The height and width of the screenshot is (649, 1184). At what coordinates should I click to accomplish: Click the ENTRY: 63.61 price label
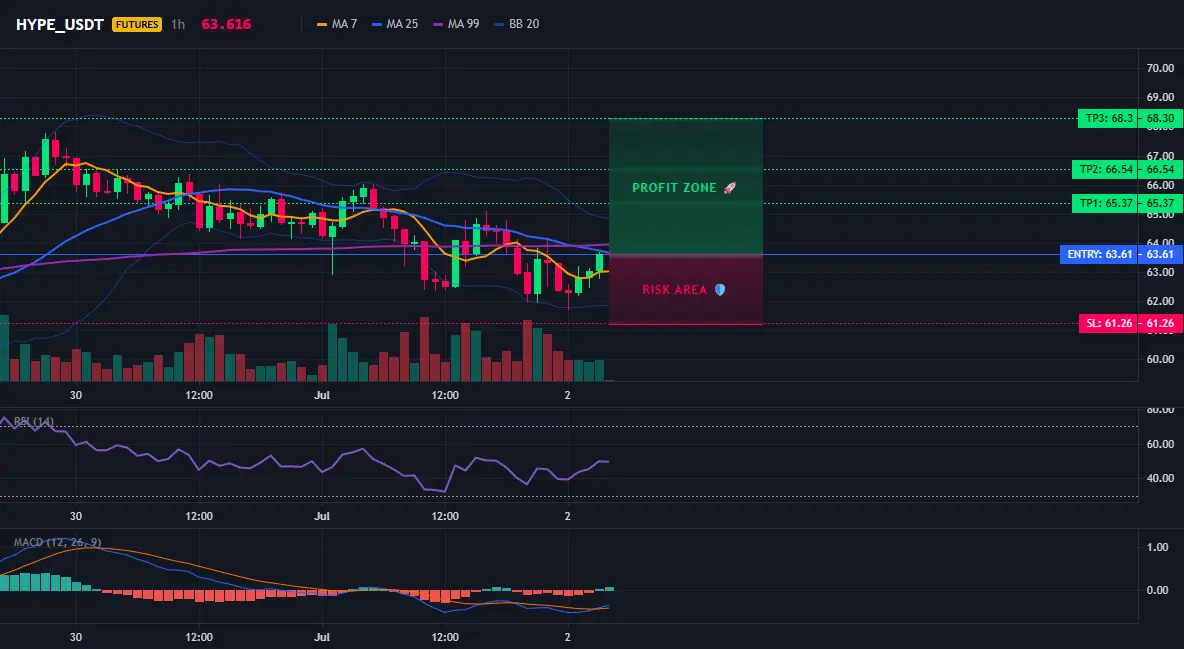coord(1099,255)
